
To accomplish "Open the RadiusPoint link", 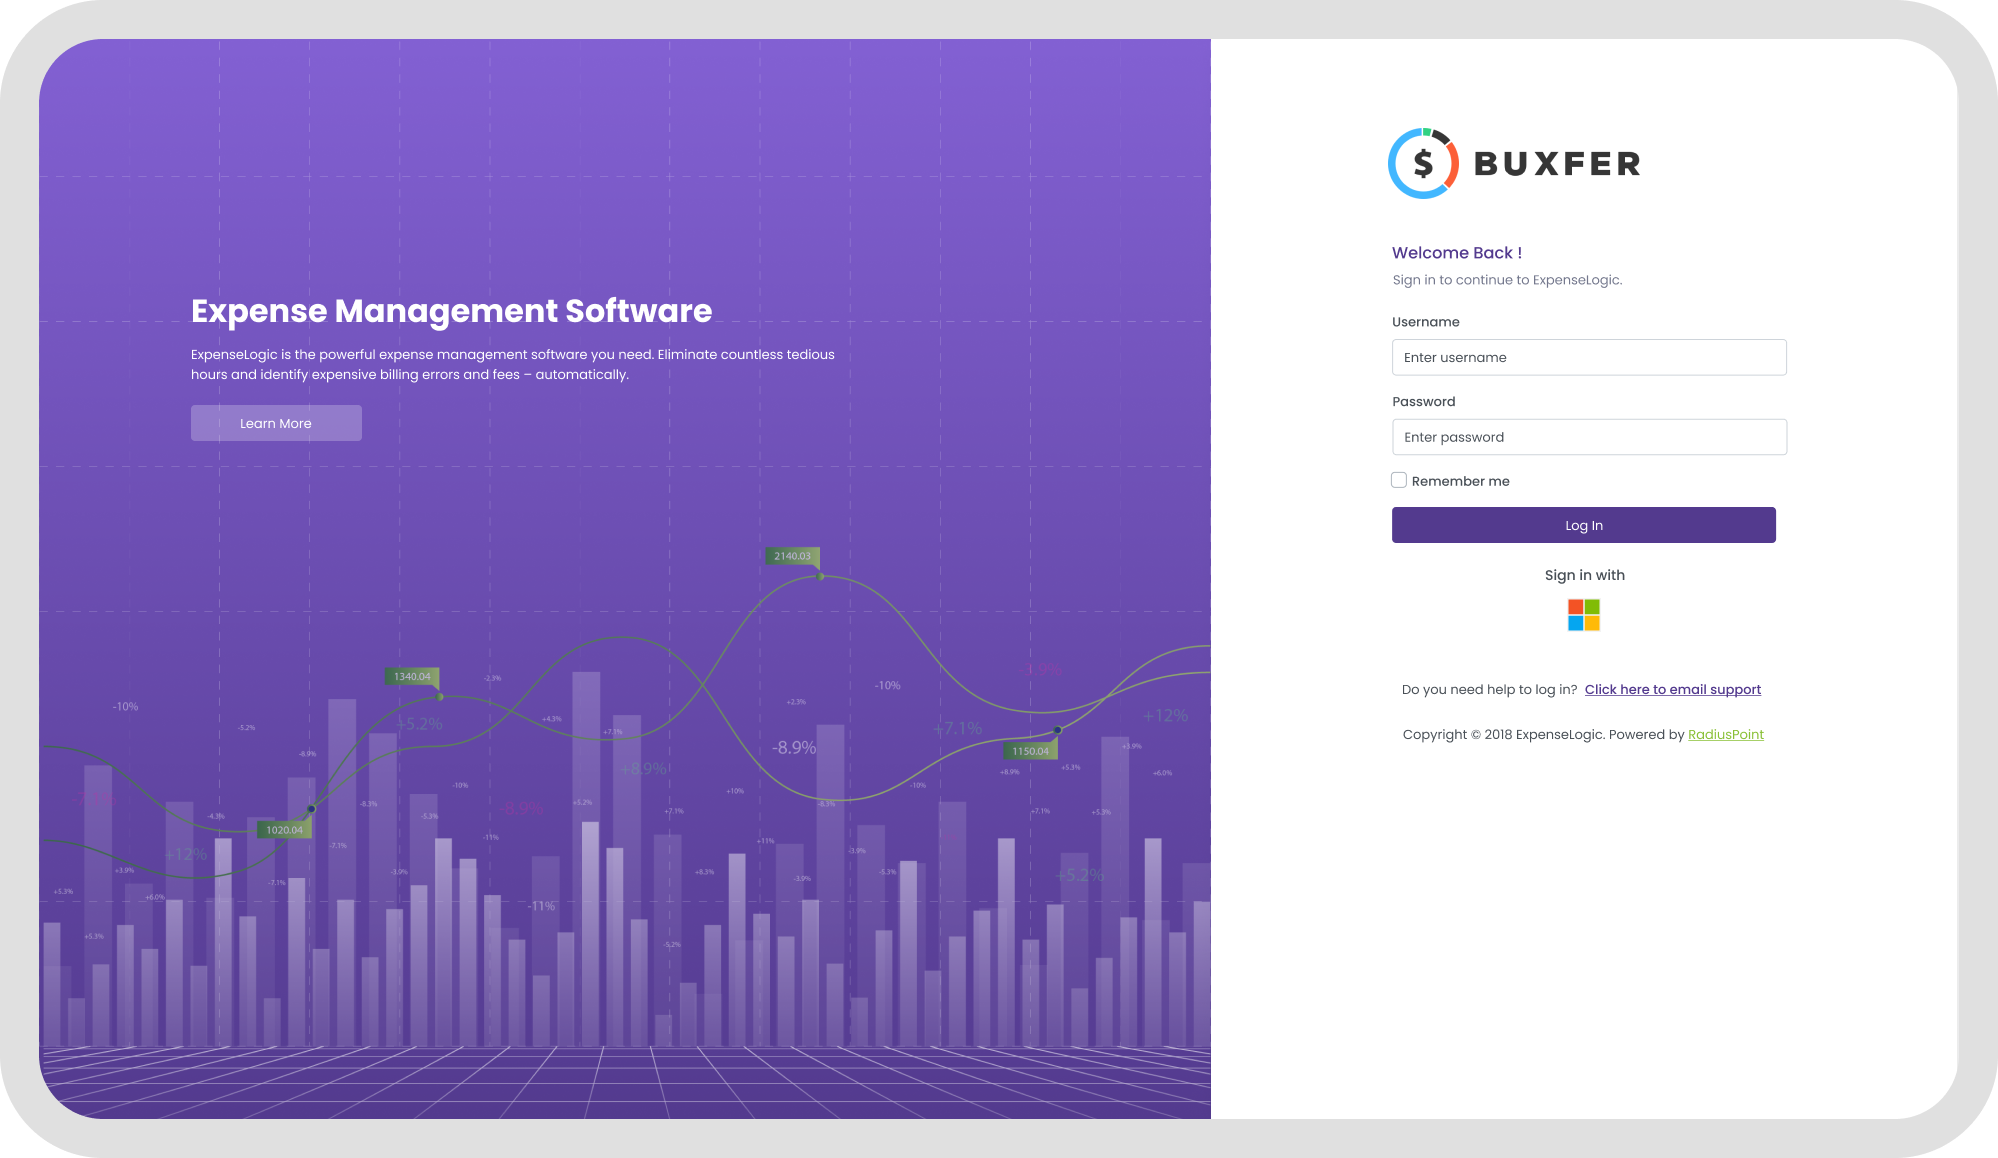I will tap(1725, 735).
